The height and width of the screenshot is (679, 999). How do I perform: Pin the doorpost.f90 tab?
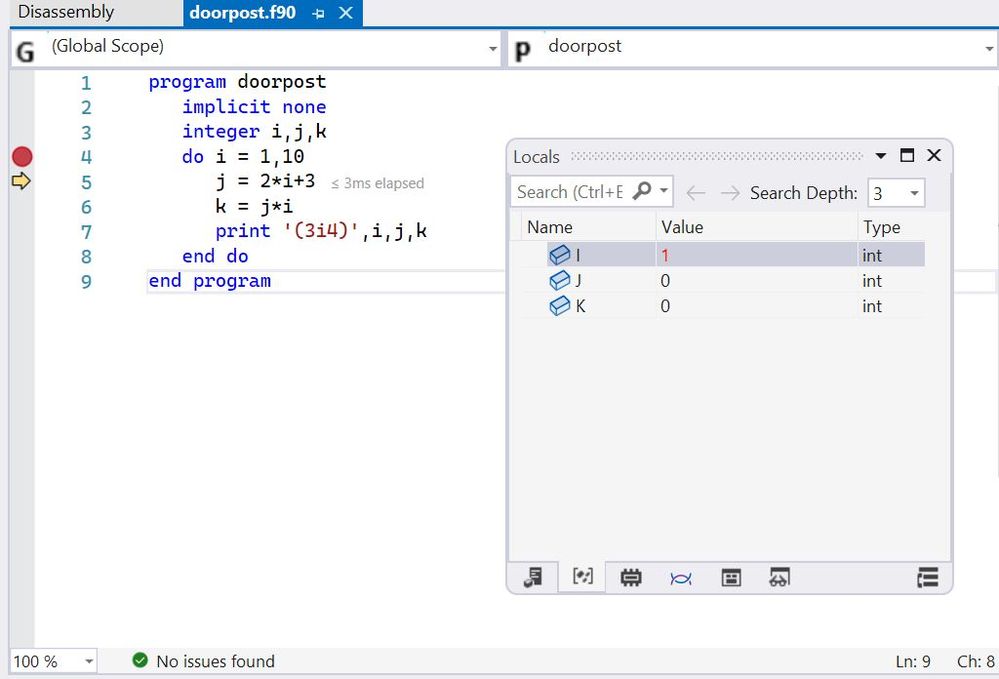point(318,13)
